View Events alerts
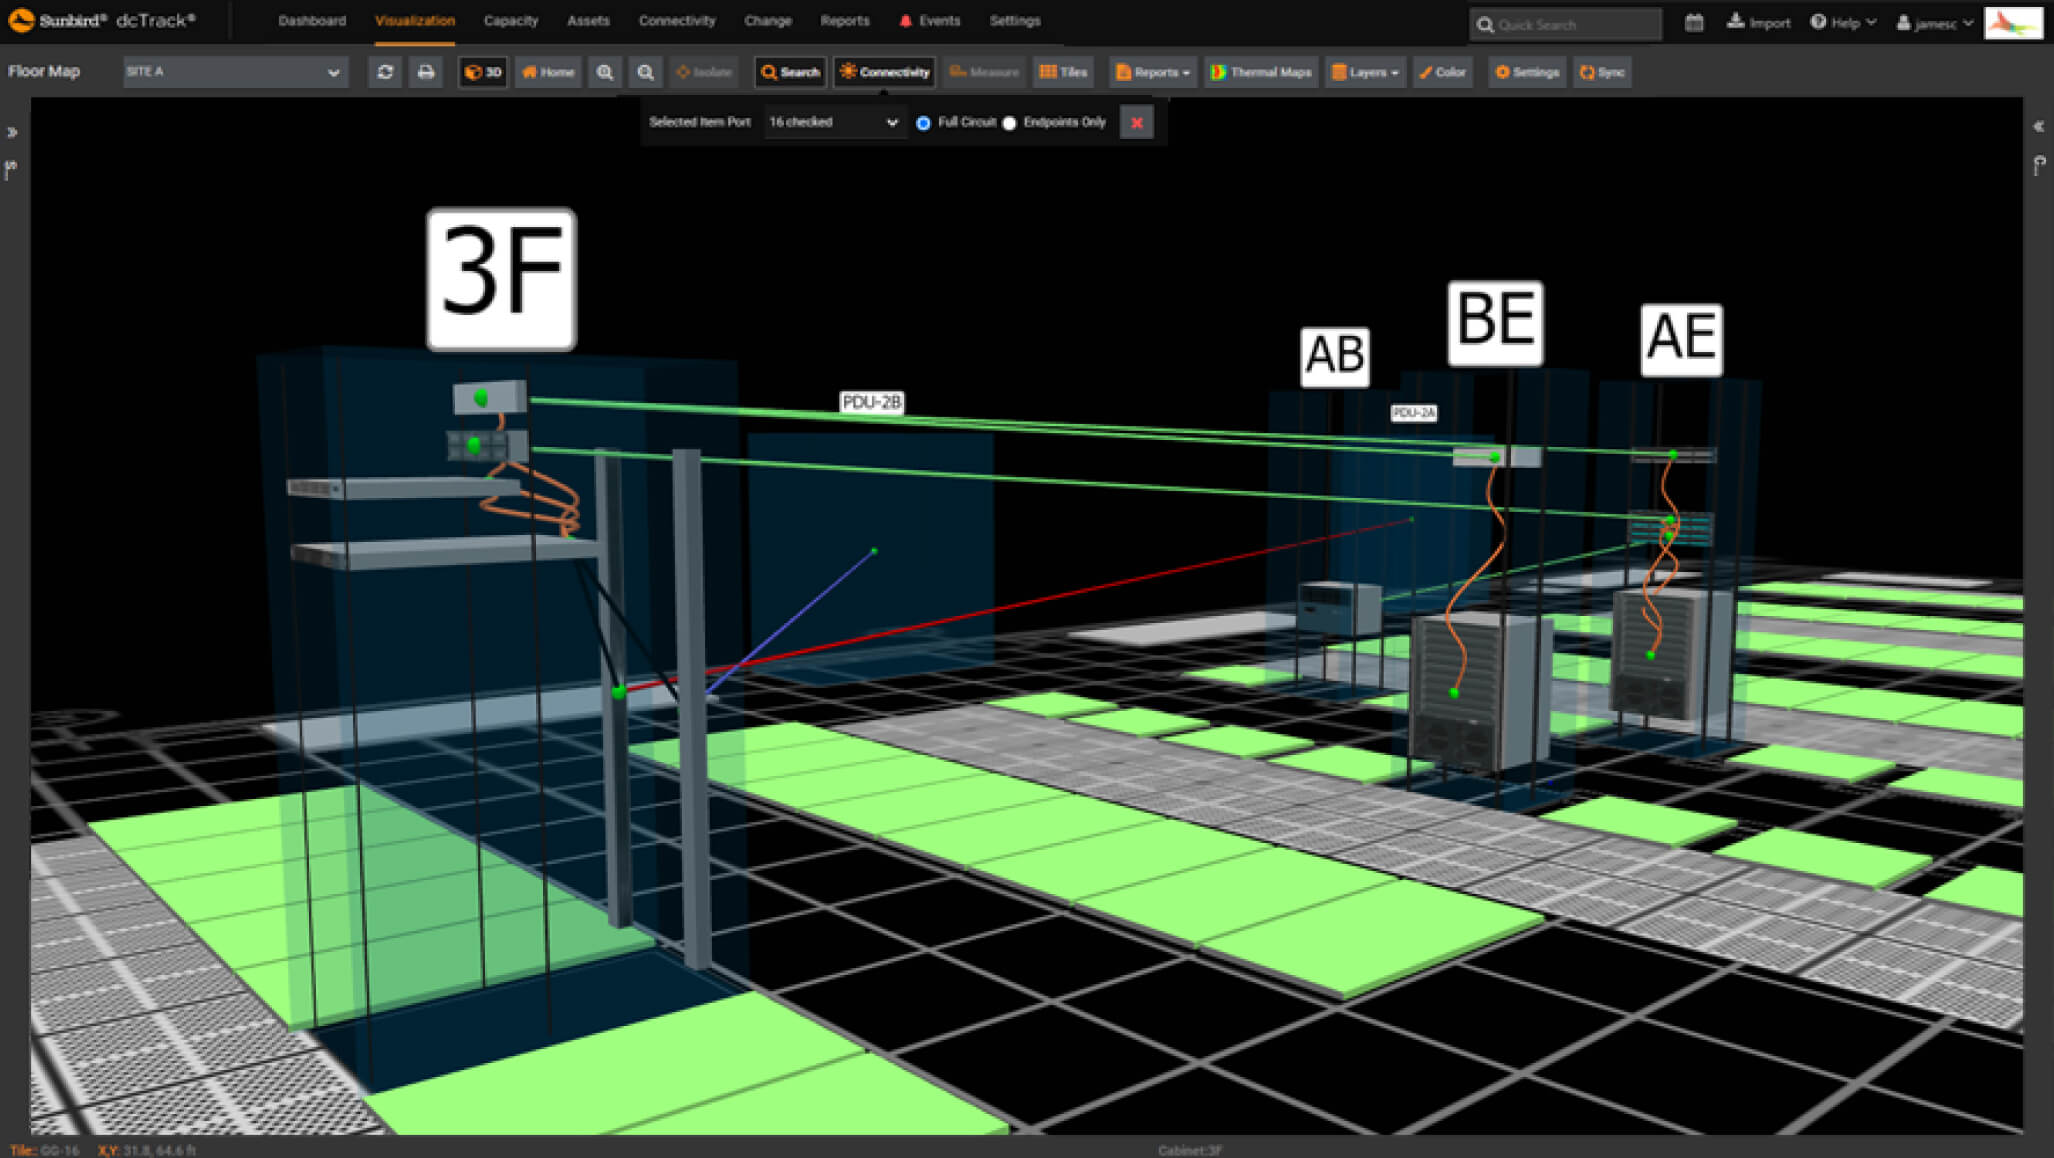This screenshot has width=2054, height=1158. [930, 21]
